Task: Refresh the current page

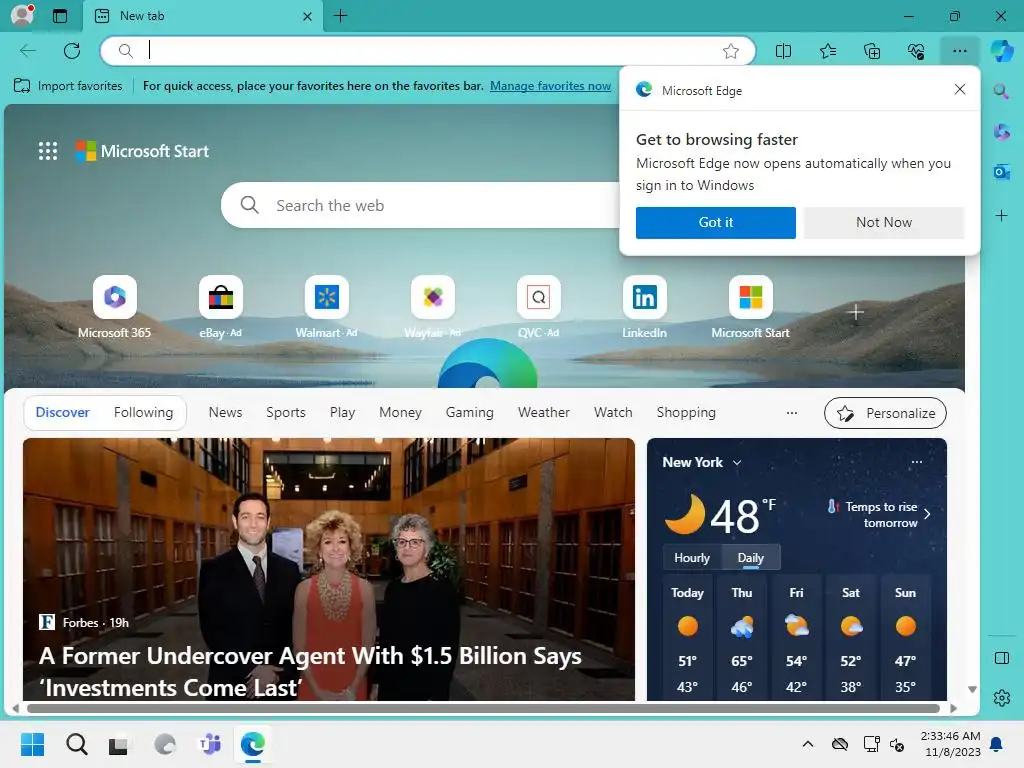Action: pos(72,51)
